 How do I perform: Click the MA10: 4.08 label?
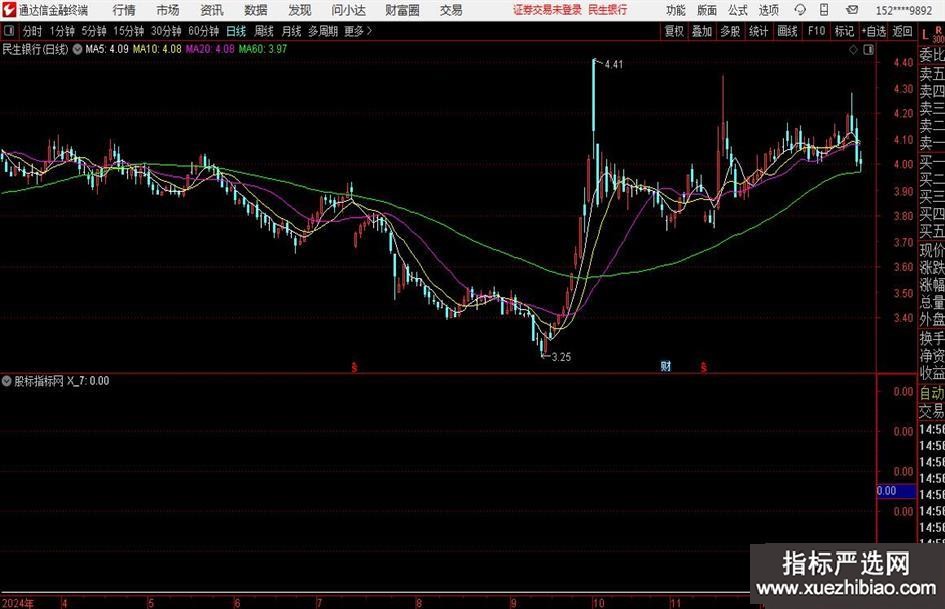pyautogui.click(x=157, y=49)
